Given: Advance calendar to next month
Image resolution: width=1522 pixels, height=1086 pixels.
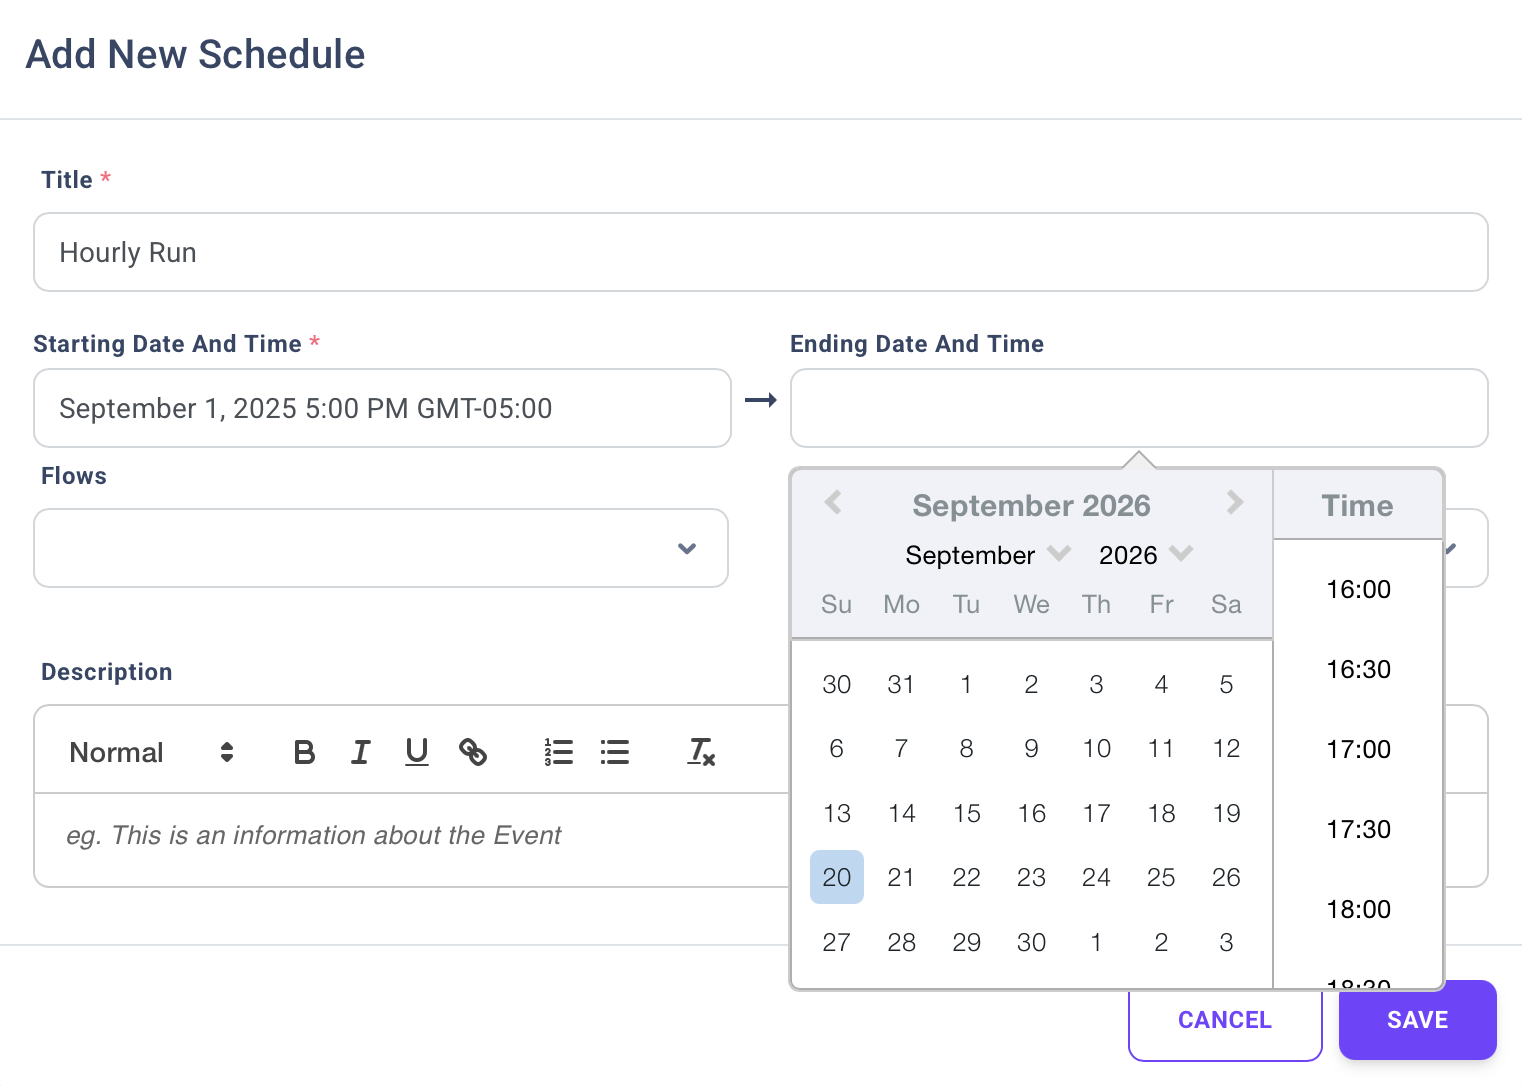Looking at the screenshot, I should [x=1235, y=503].
